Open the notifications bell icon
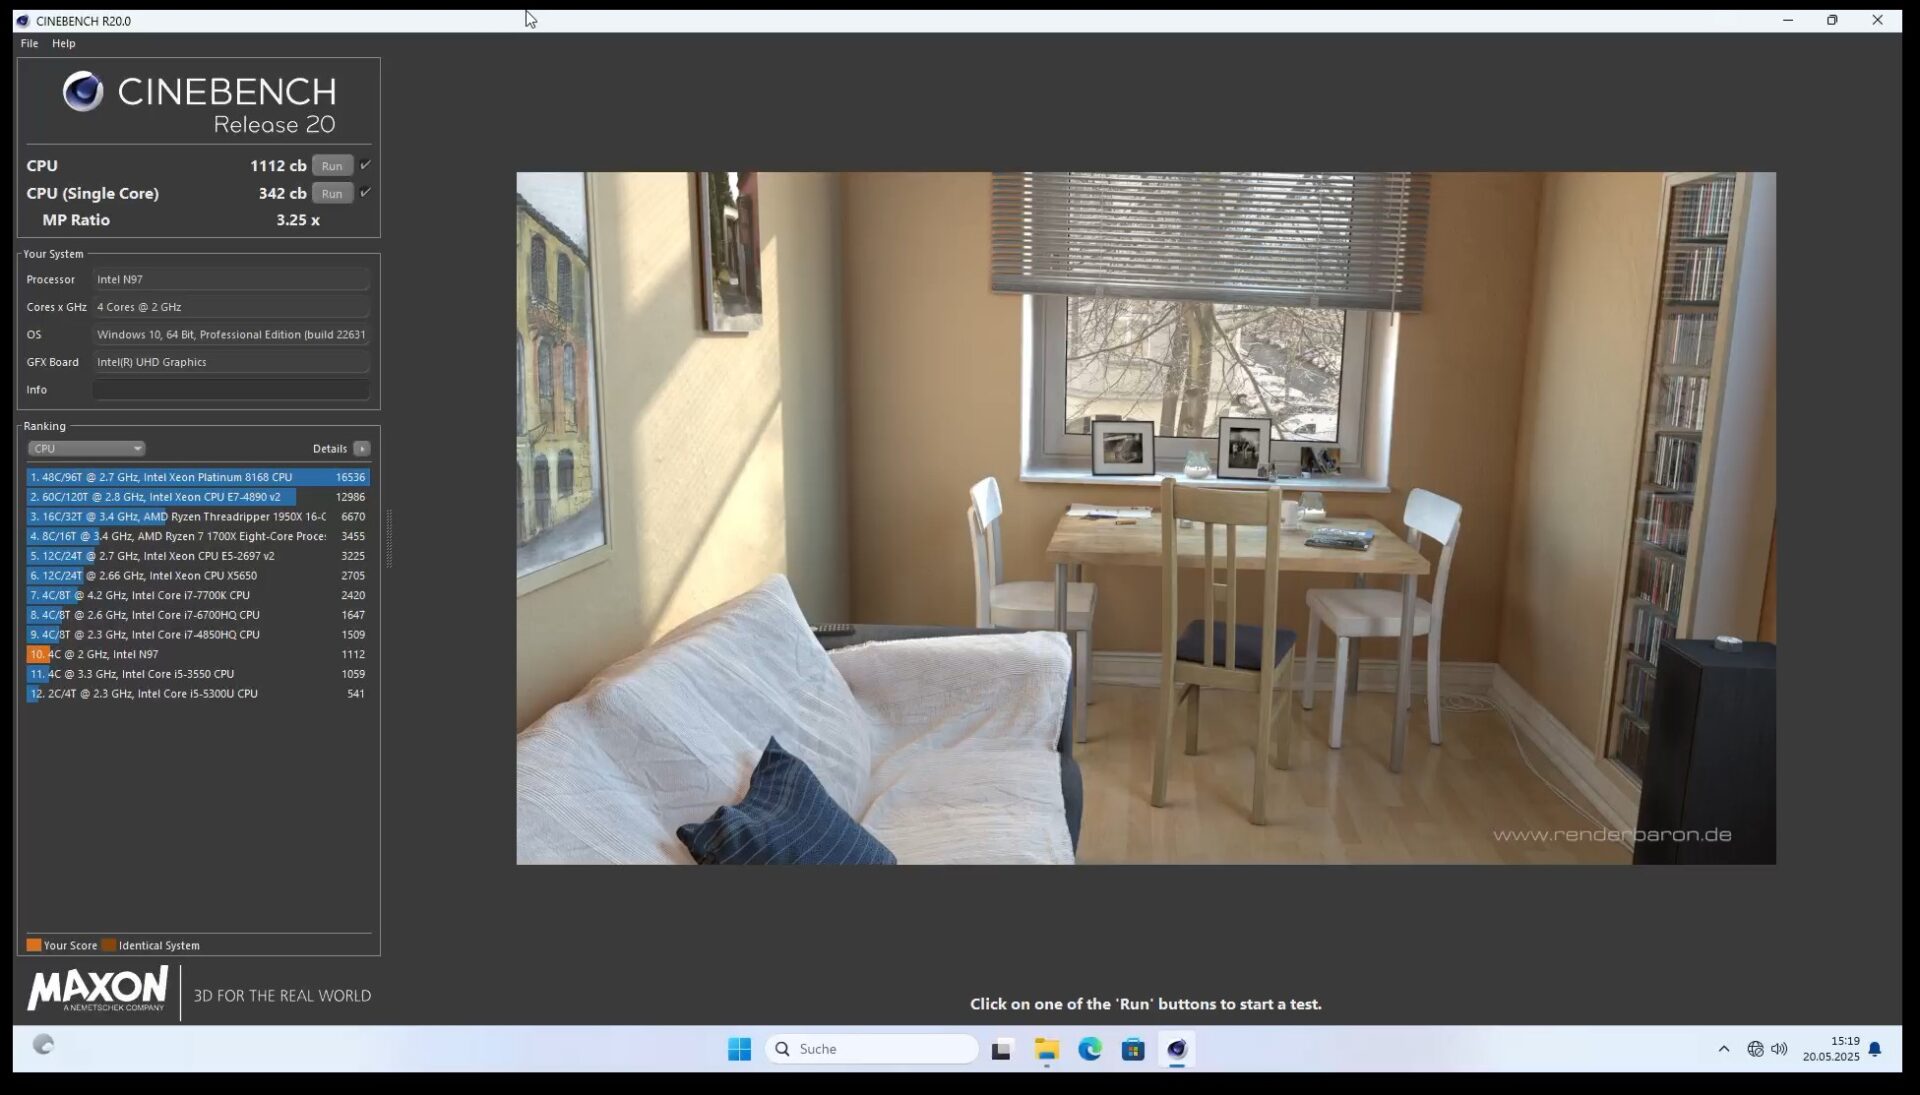This screenshot has height=1095, width=1920. coord(1875,1048)
